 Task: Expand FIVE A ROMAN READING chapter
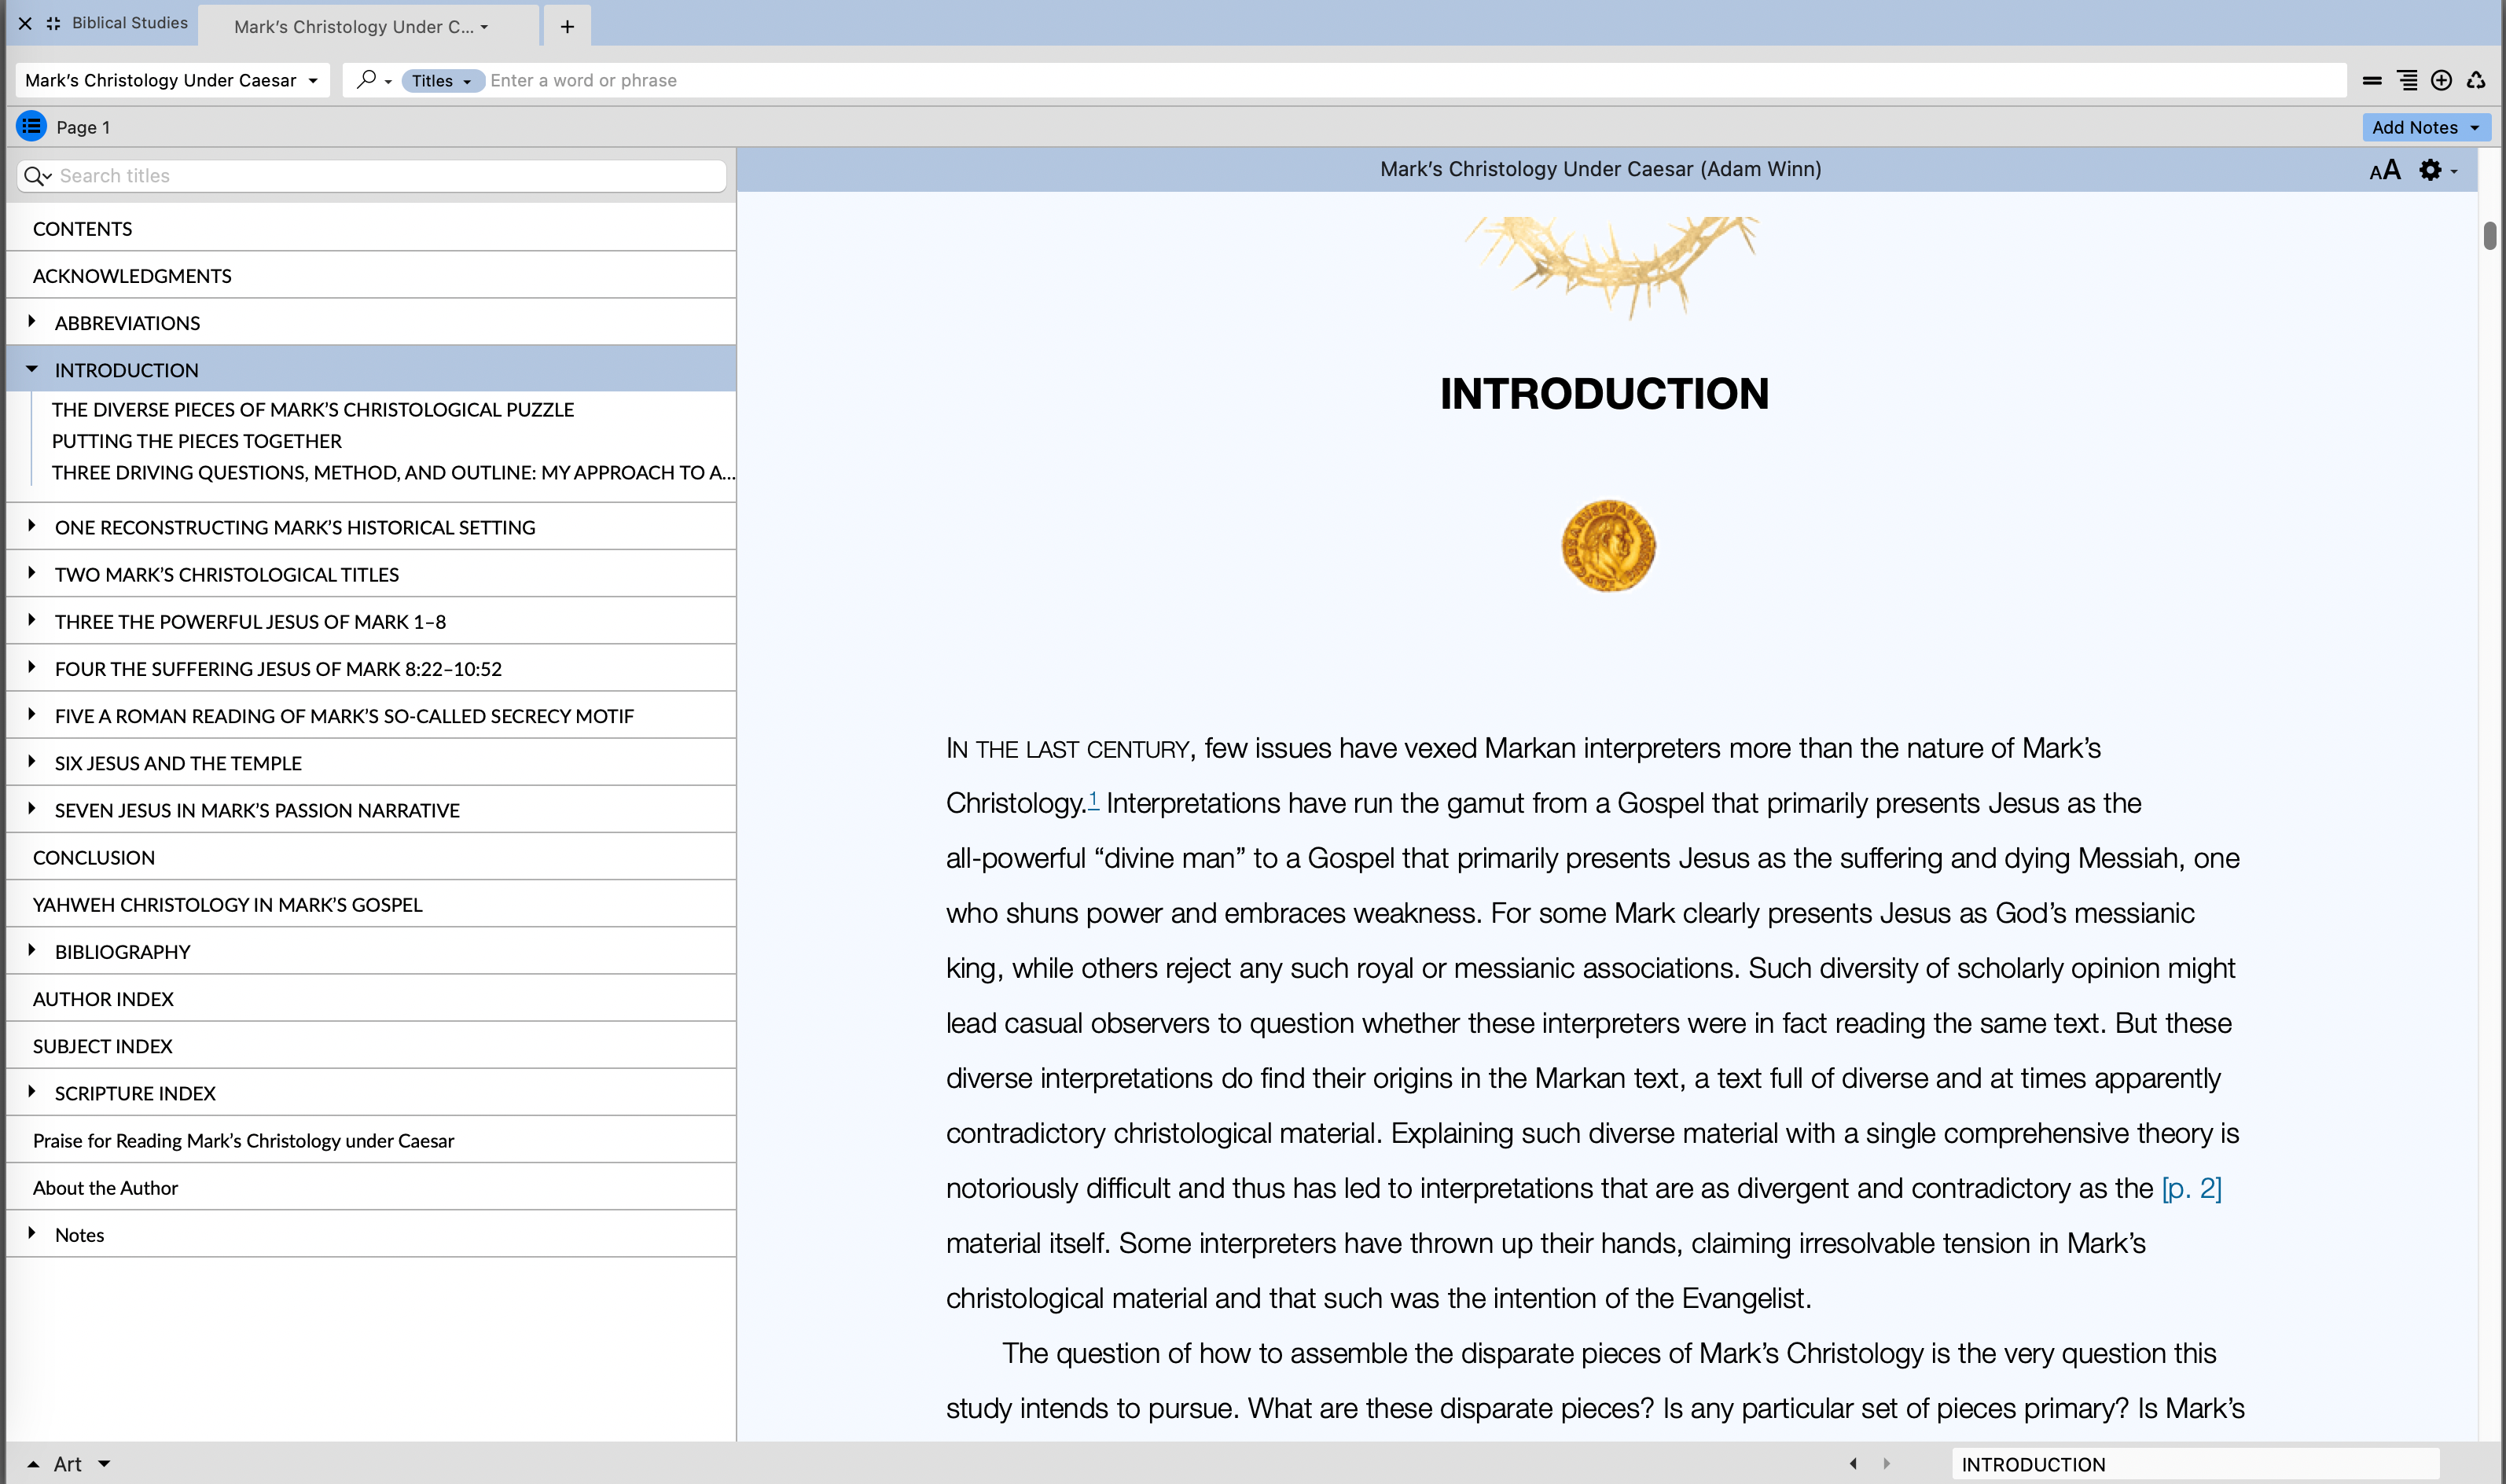tap(32, 714)
